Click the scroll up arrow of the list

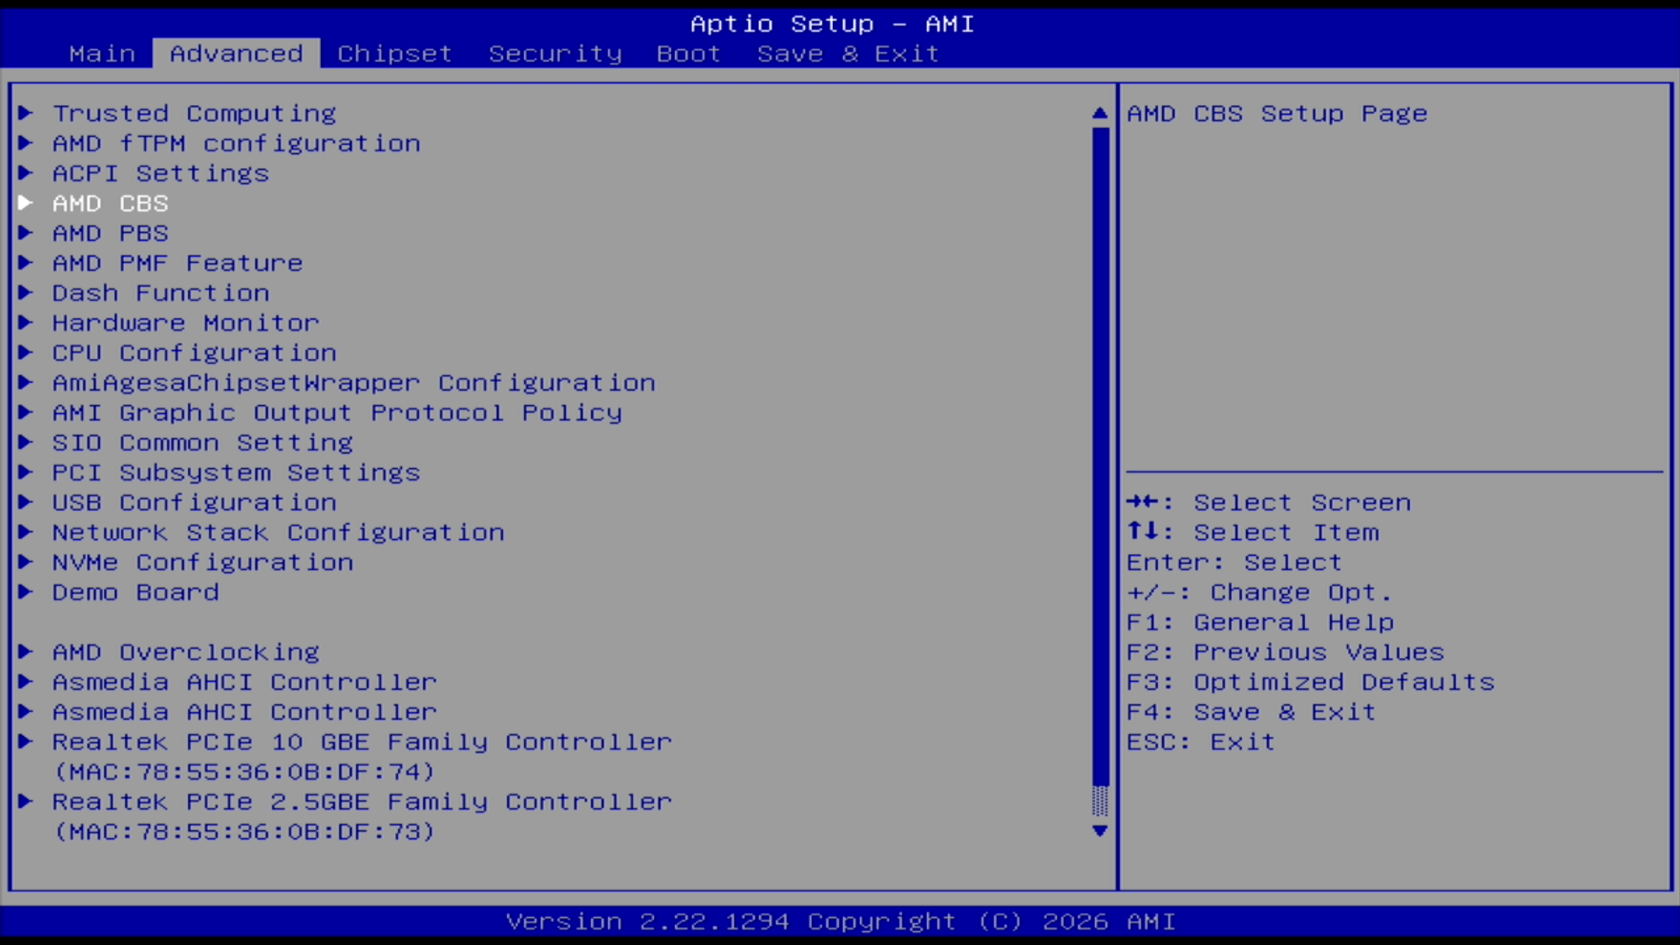(x=1100, y=113)
